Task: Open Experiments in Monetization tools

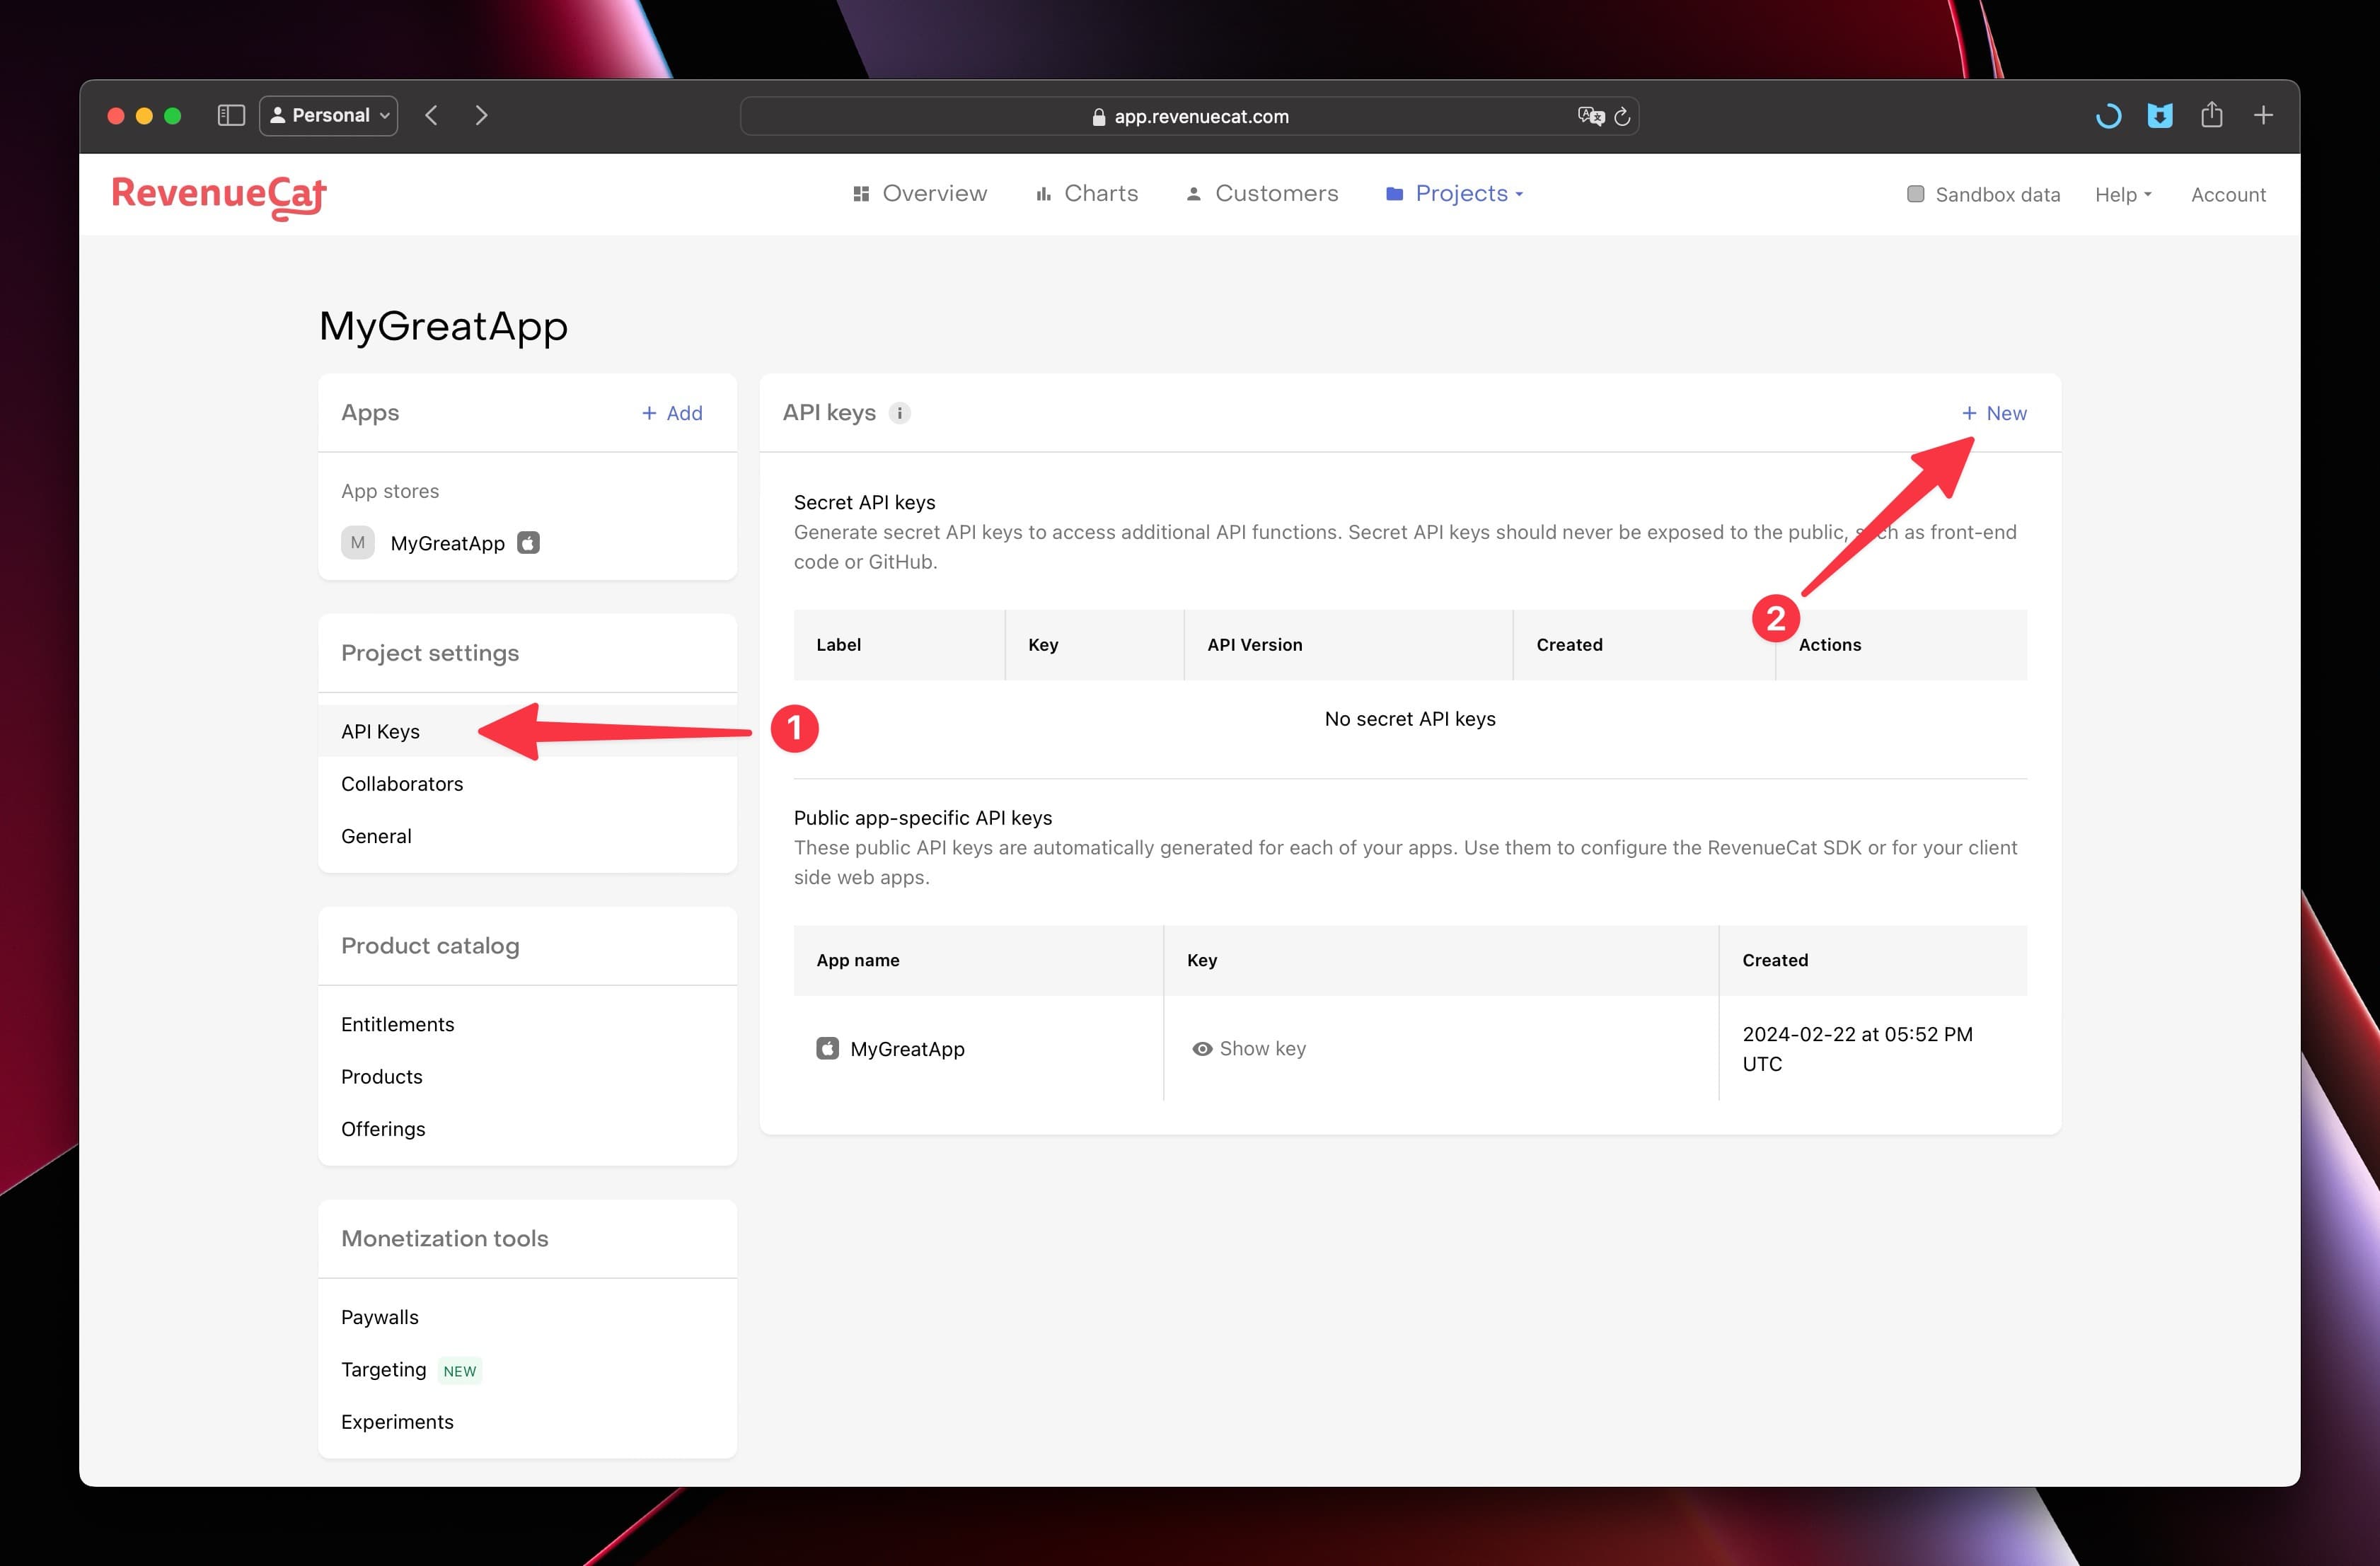Action: click(x=527, y=1421)
